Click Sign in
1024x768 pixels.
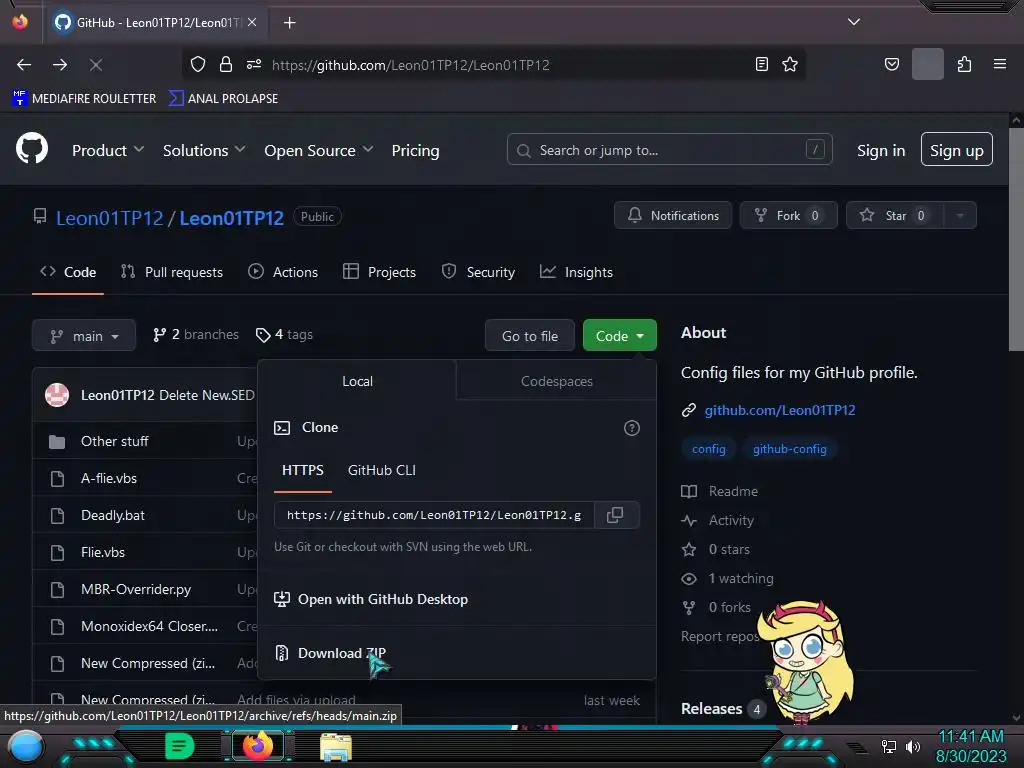click(x=881, y=150)
